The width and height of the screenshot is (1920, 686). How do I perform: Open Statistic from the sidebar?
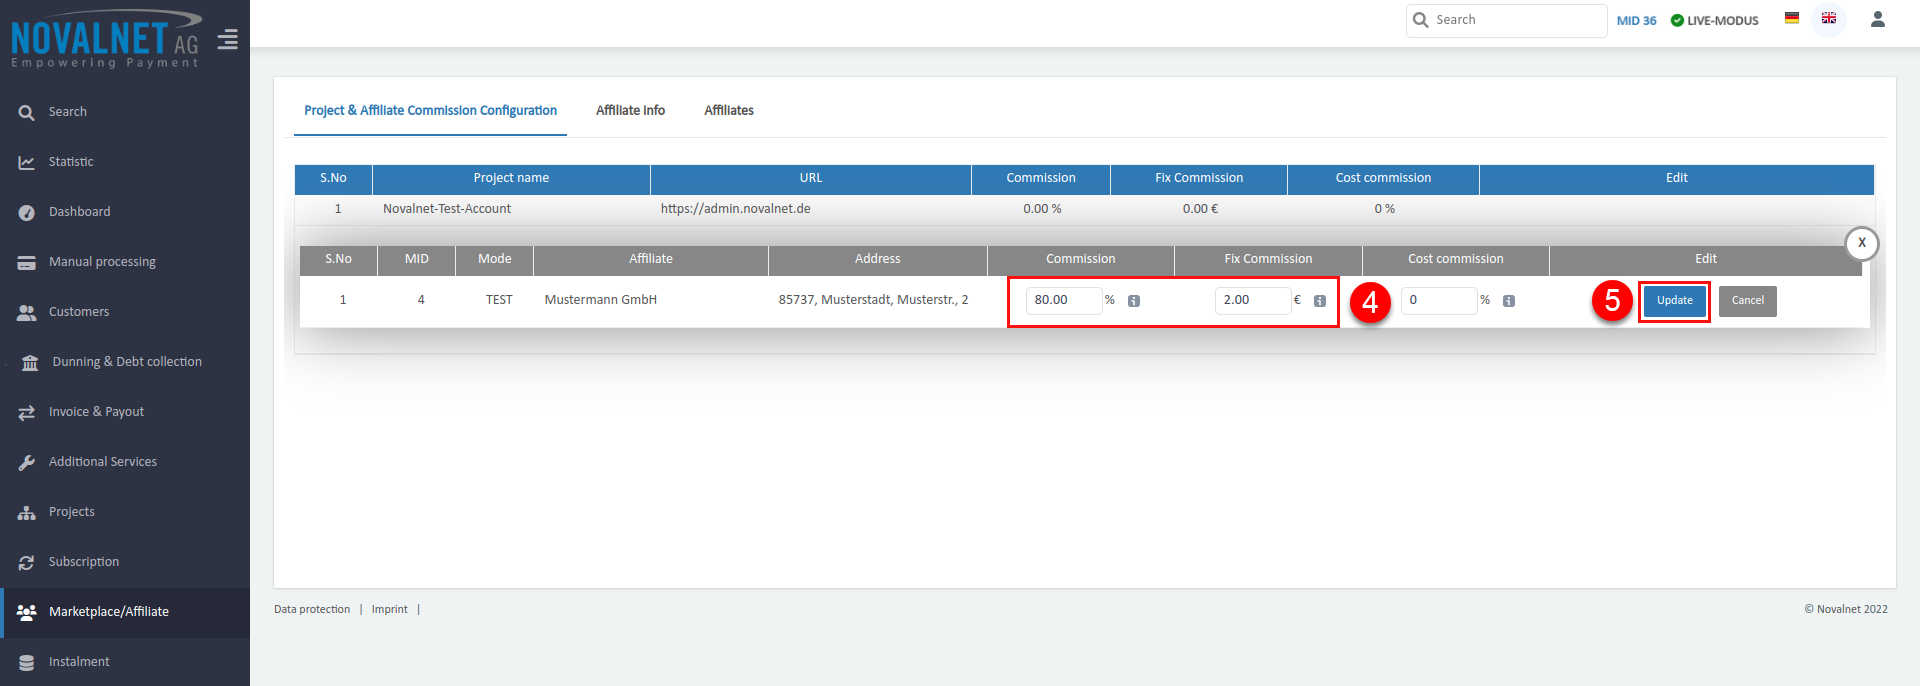tap(71, 162)
